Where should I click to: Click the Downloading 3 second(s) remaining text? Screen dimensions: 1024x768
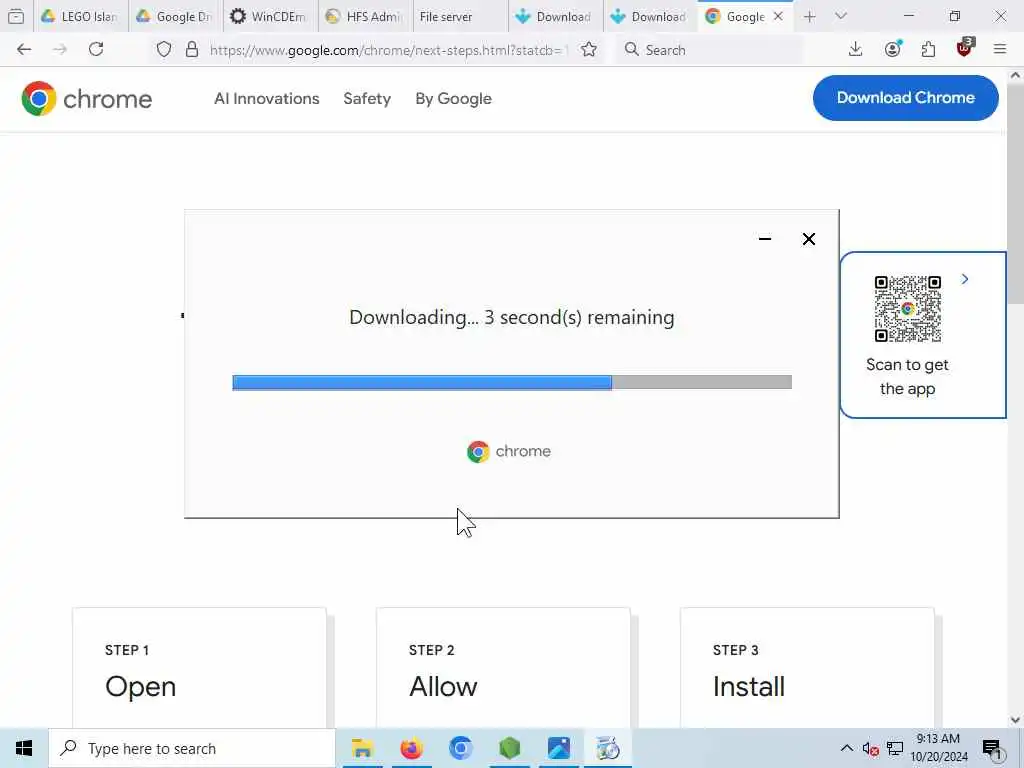512,317
